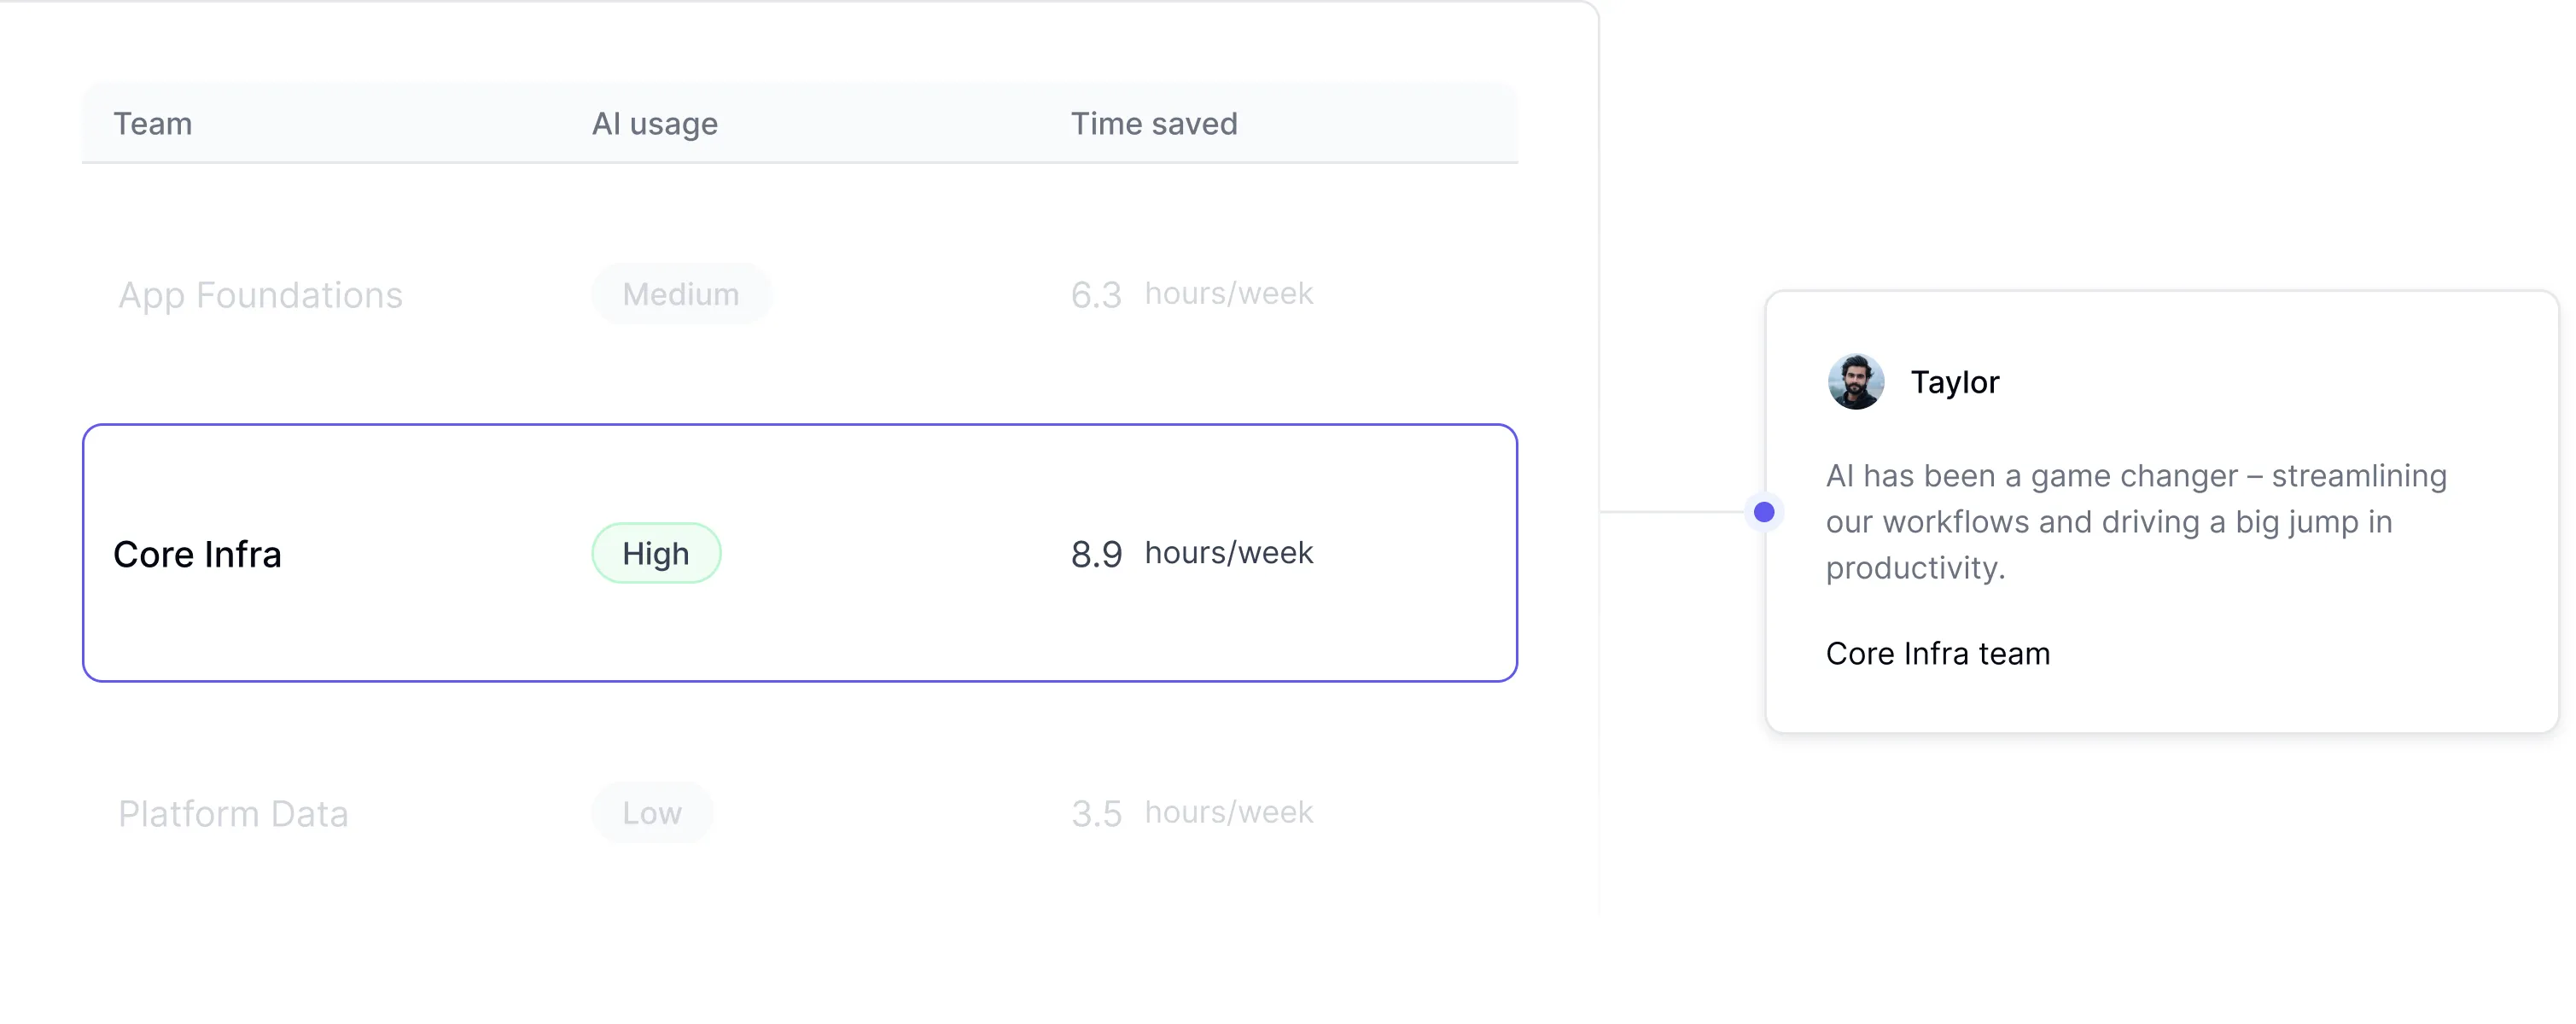
Task: Click the name Taylor in the card
Action: pos(1954,382)
